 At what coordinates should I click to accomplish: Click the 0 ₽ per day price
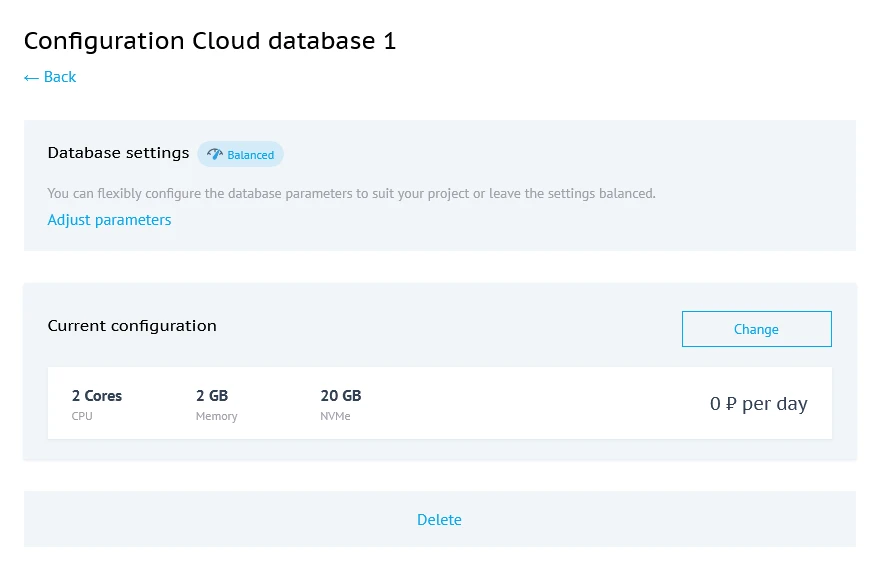(758, 404)
